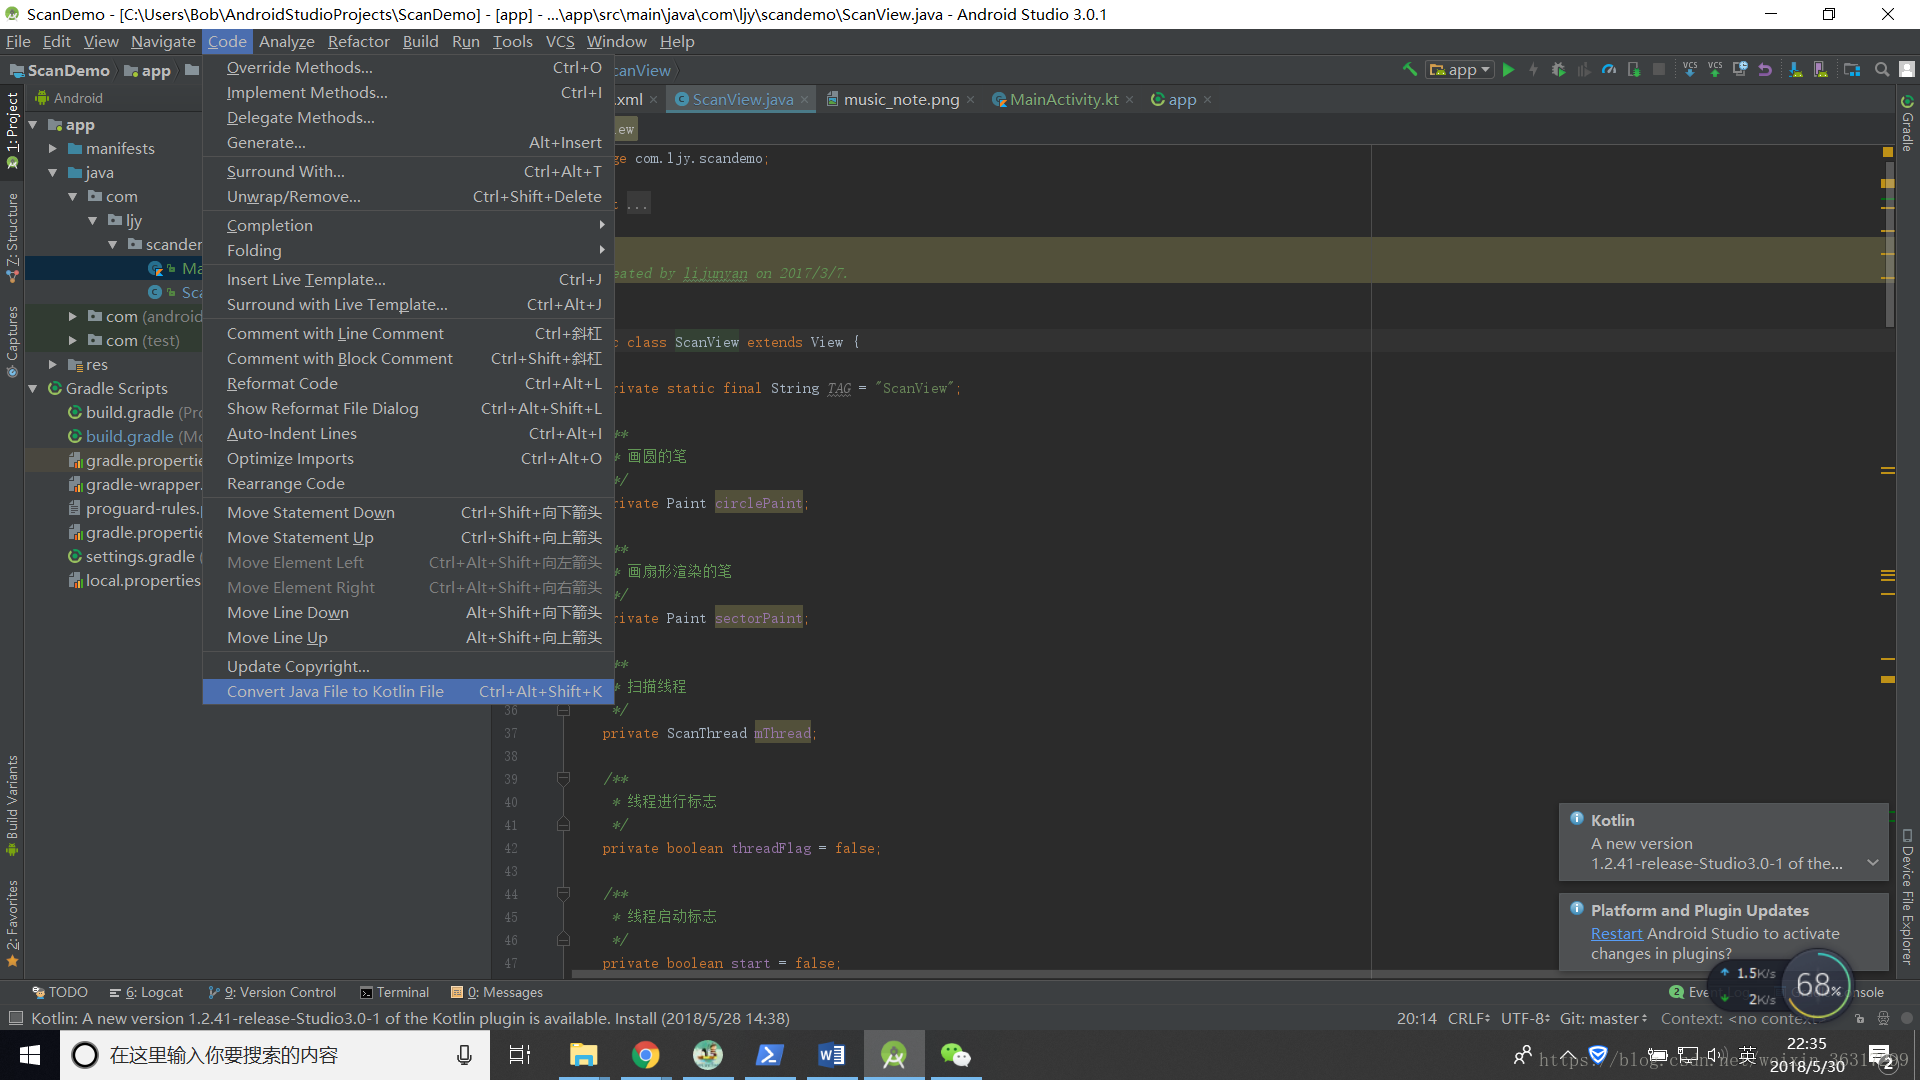
Task: Select Optimize Imports menu item
Action: tap(408, 458)
